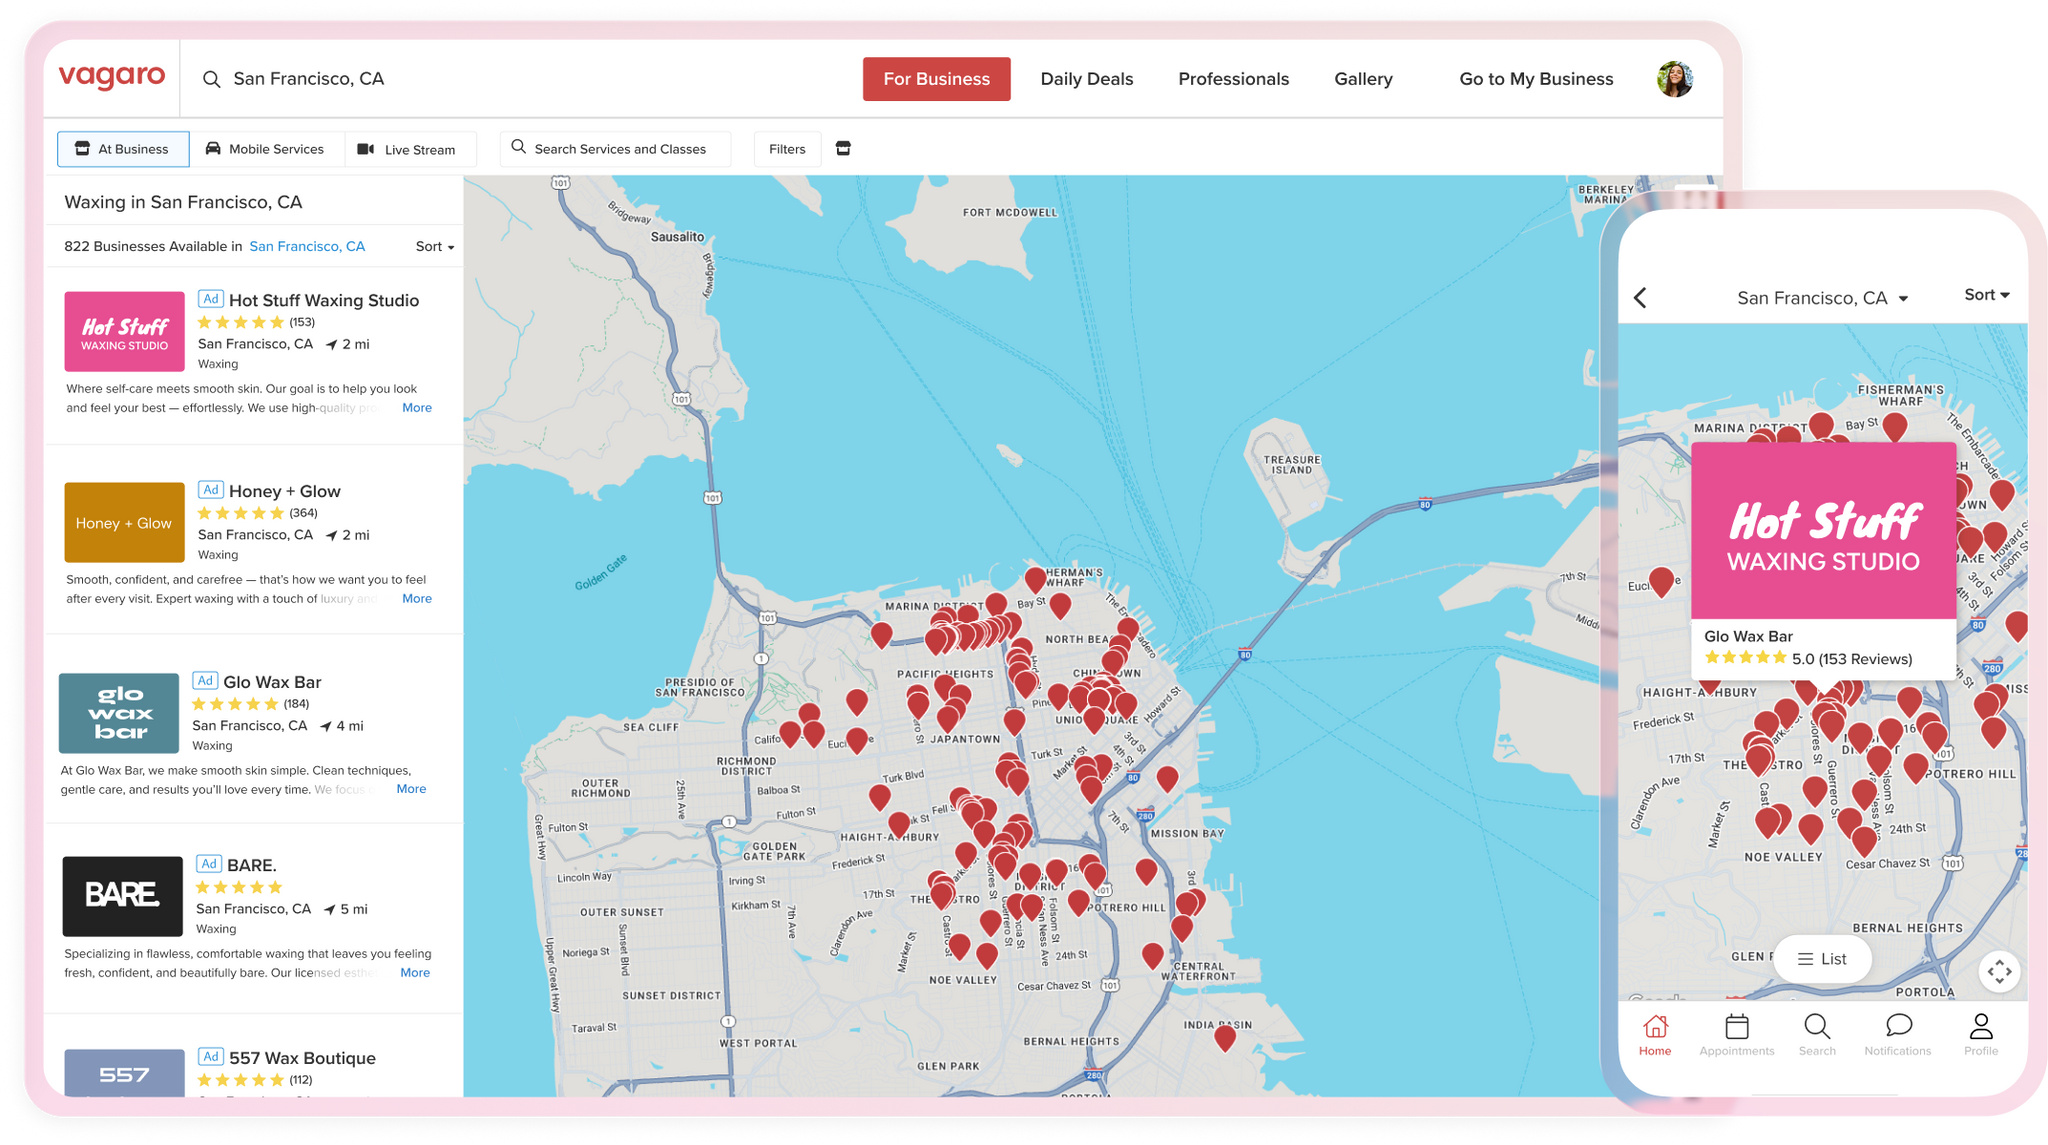This screenshot has width=2048, height=1145.
Task: Tap the map expand icon in mobile app
Action: point(2000,971)
